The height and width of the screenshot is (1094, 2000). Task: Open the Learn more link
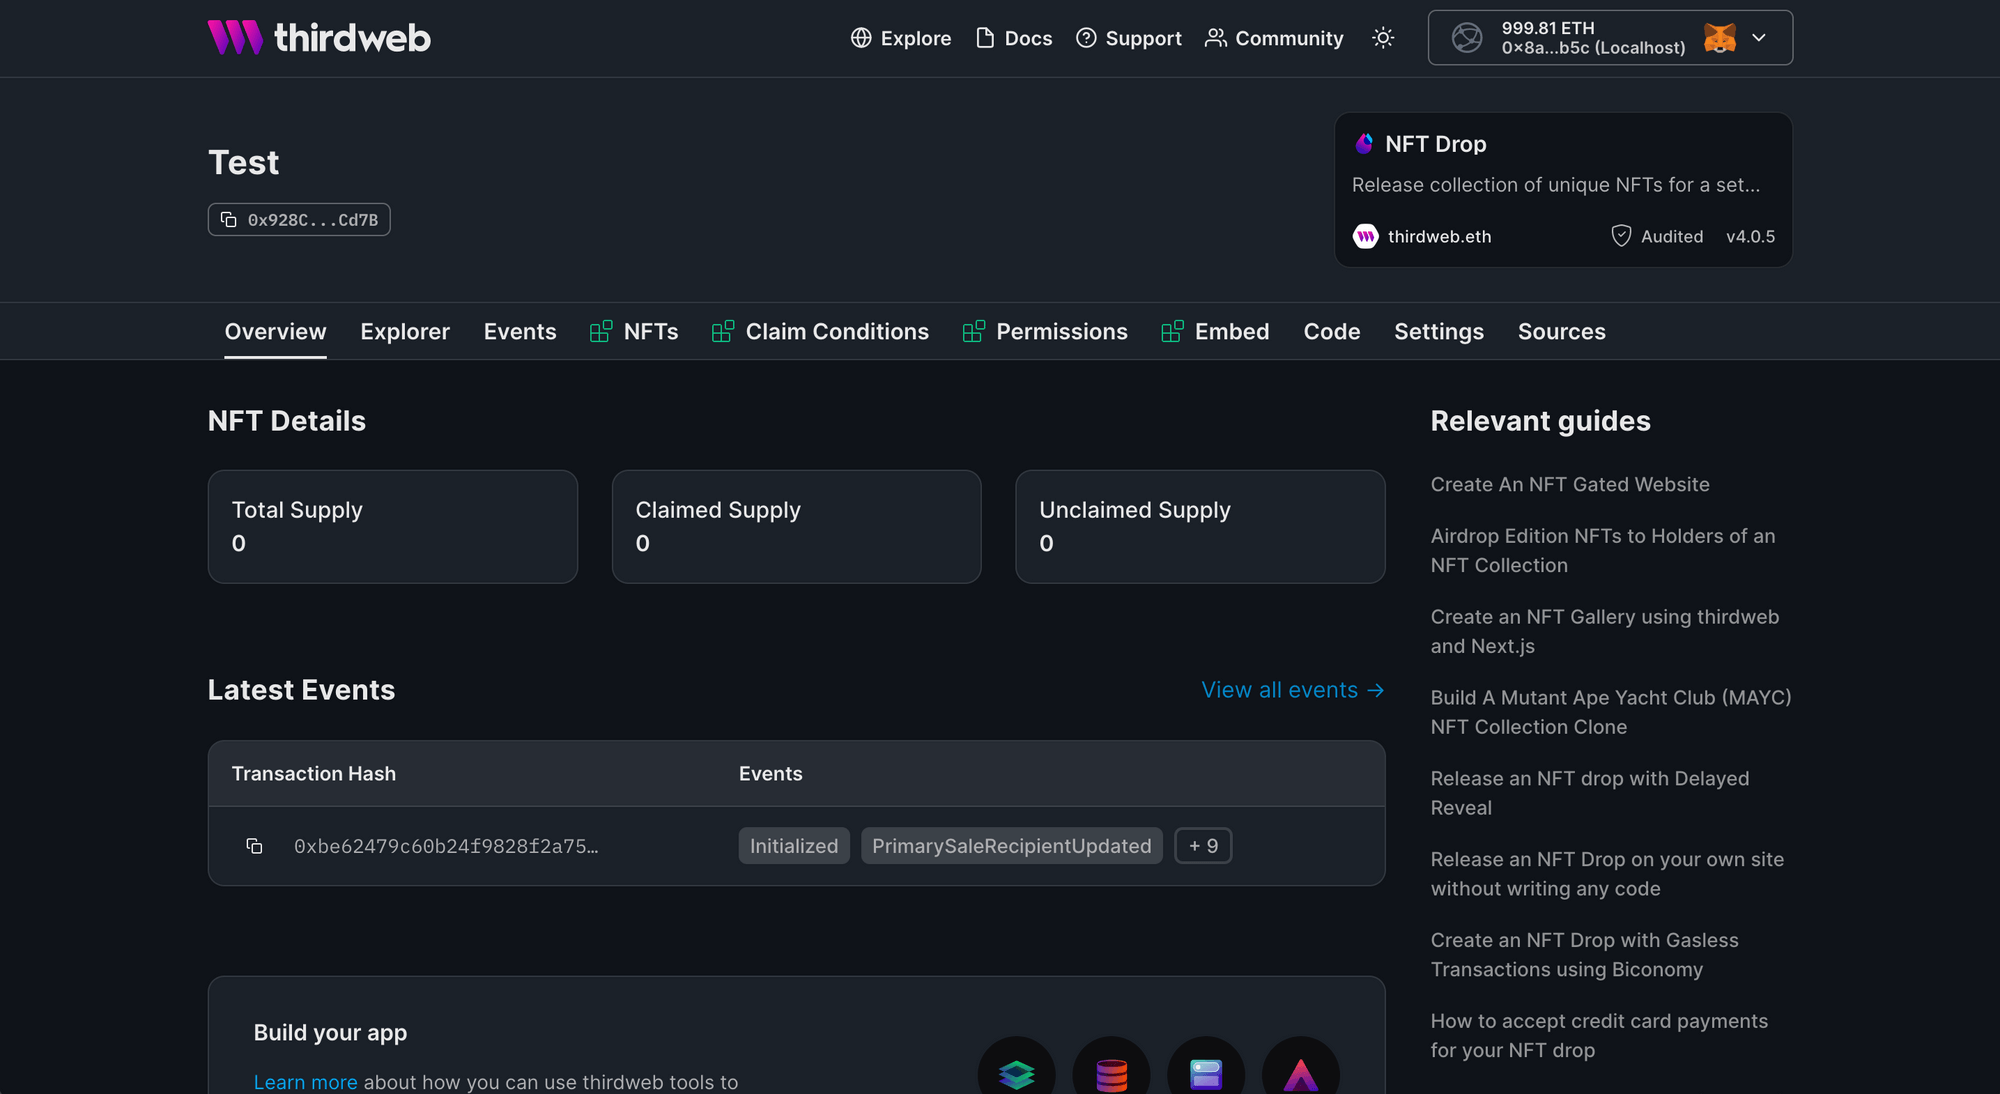point(305,1081)
